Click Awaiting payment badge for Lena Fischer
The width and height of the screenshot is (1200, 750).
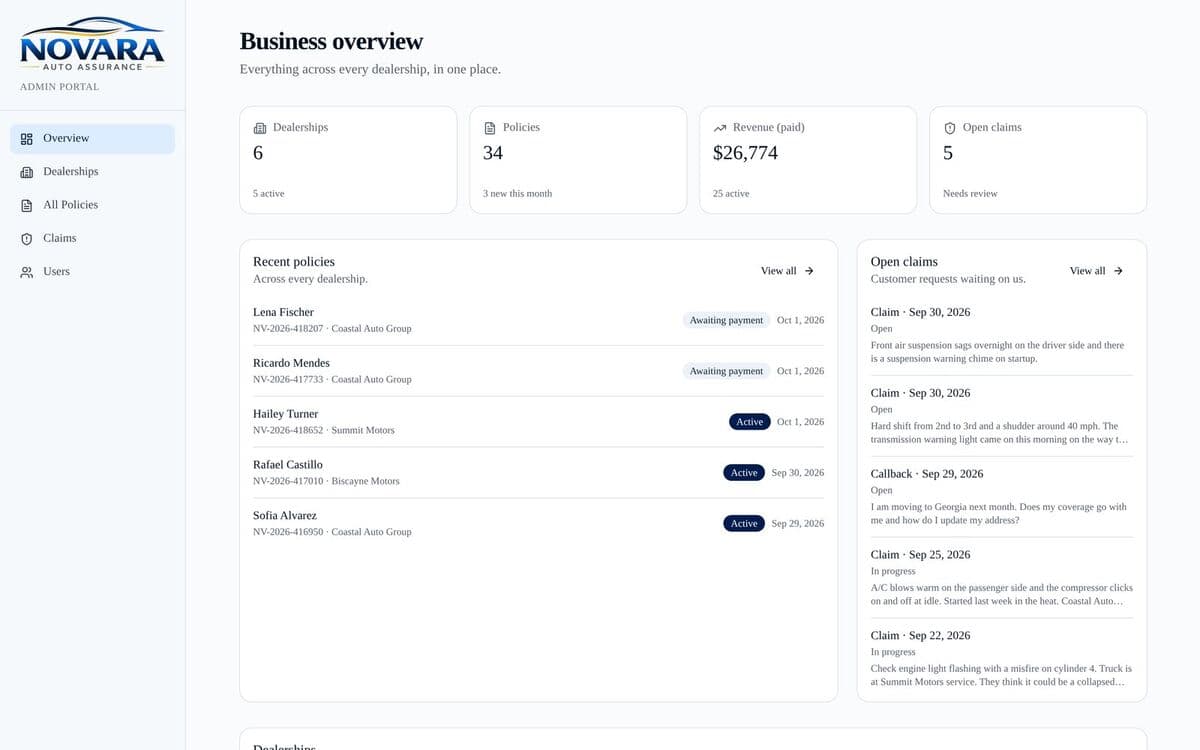pyautogui.click(x=726, y=320)
